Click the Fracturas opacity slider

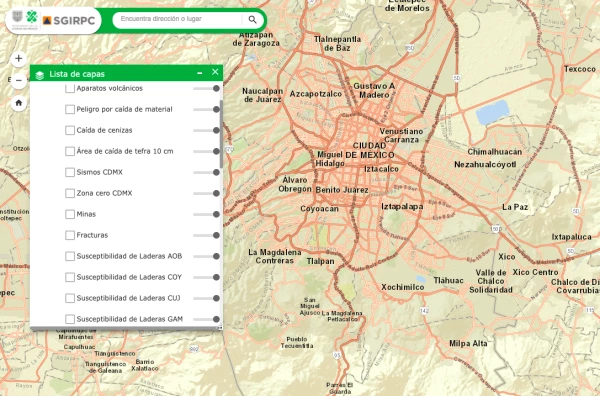pyautogui.click(x=206, y=235)
